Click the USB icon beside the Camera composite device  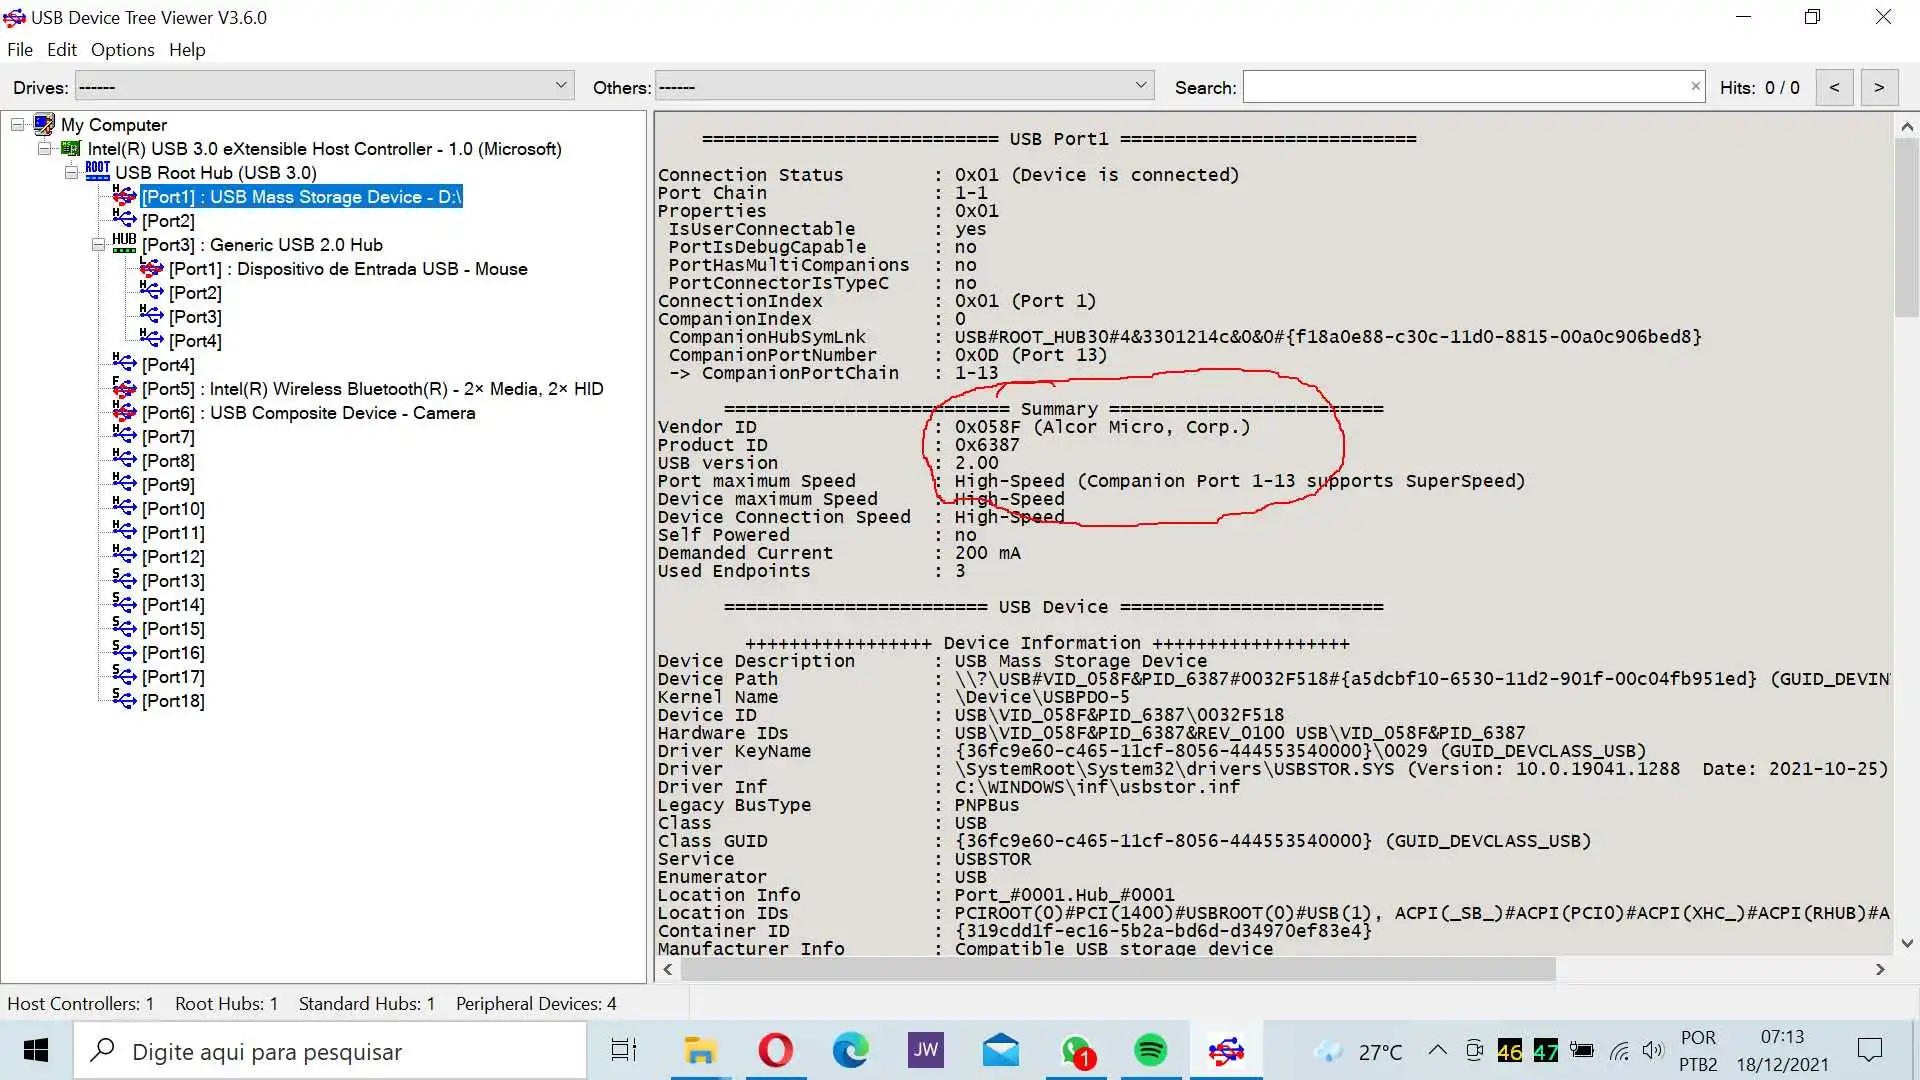click(x=124, y=412)
